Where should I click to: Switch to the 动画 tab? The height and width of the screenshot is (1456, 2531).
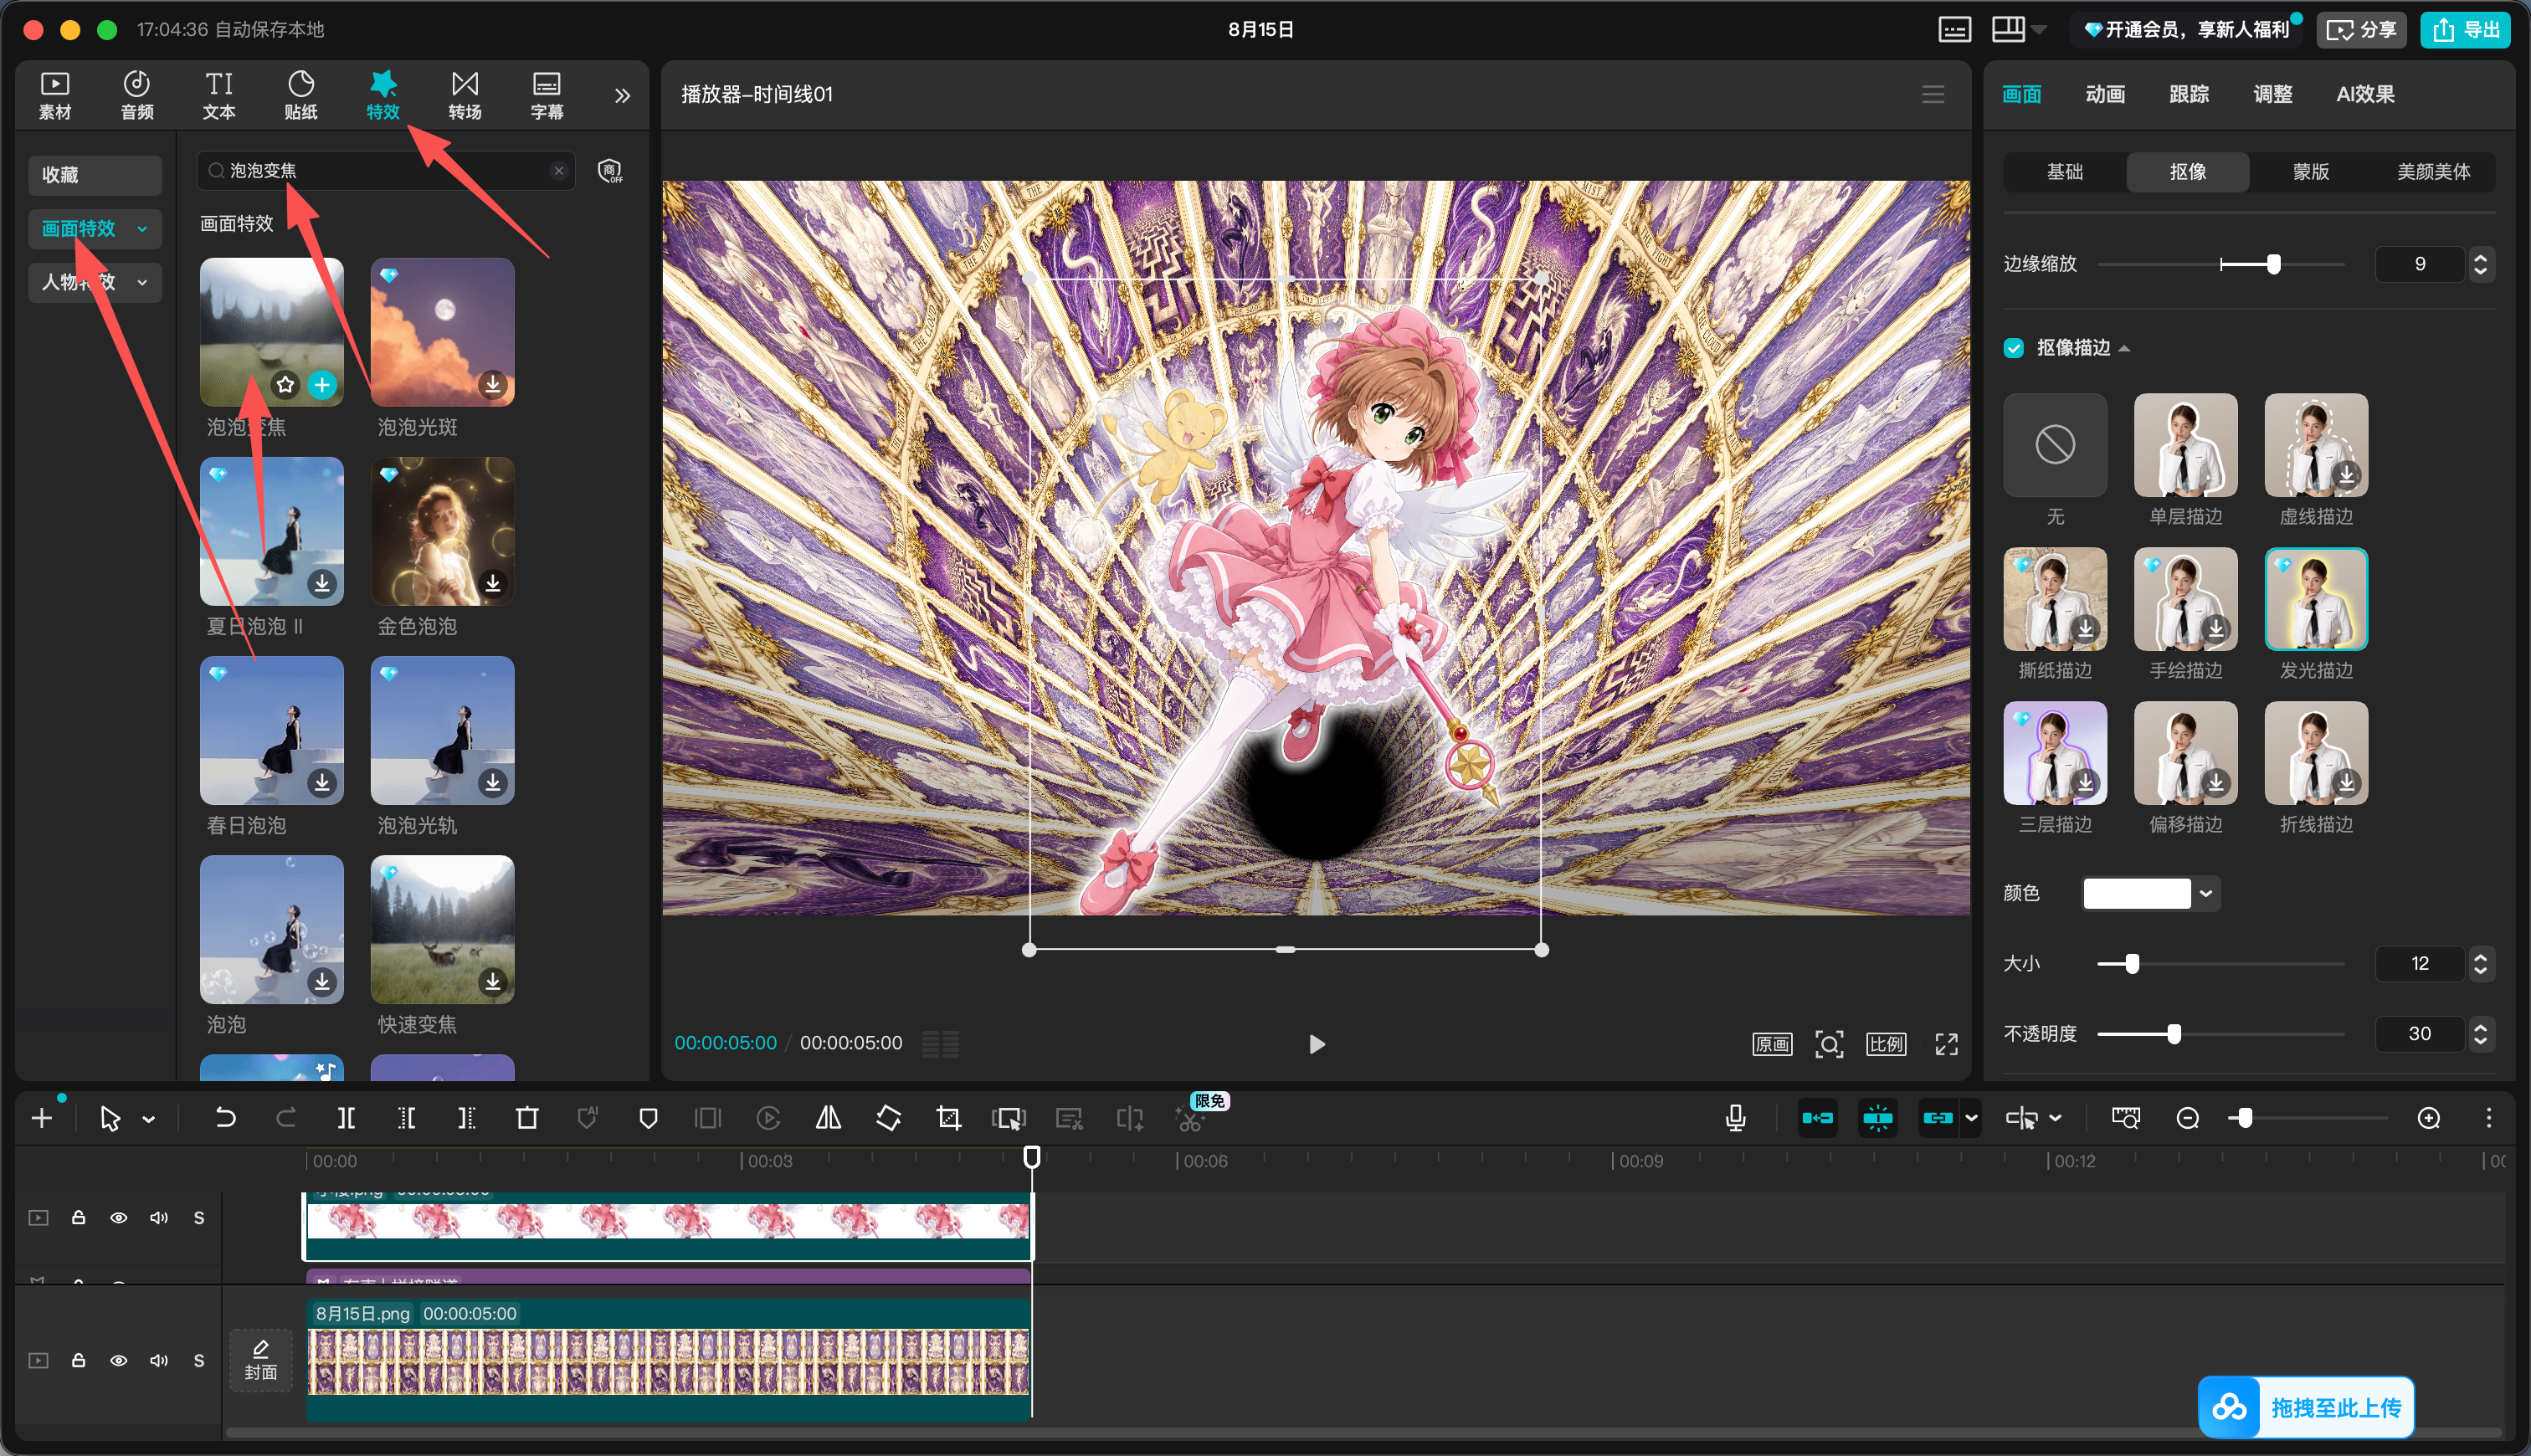pyautogui.click(x=2105, y=94)
